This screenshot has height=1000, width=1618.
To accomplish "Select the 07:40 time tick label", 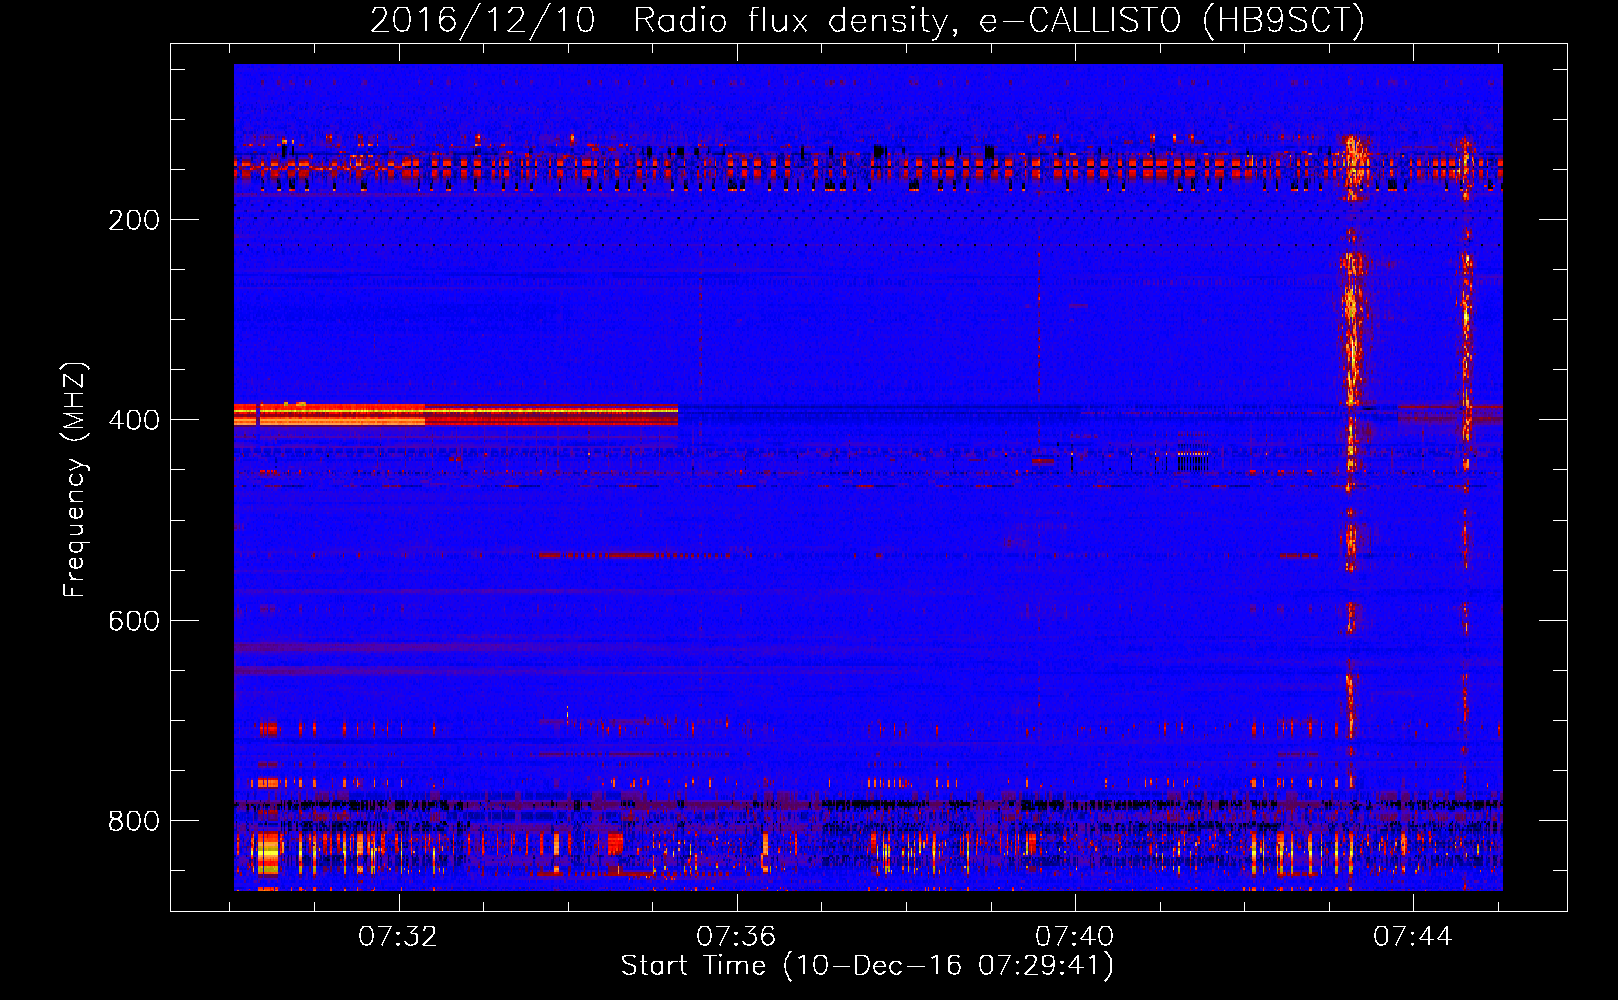I will [x=1074, y=936].
